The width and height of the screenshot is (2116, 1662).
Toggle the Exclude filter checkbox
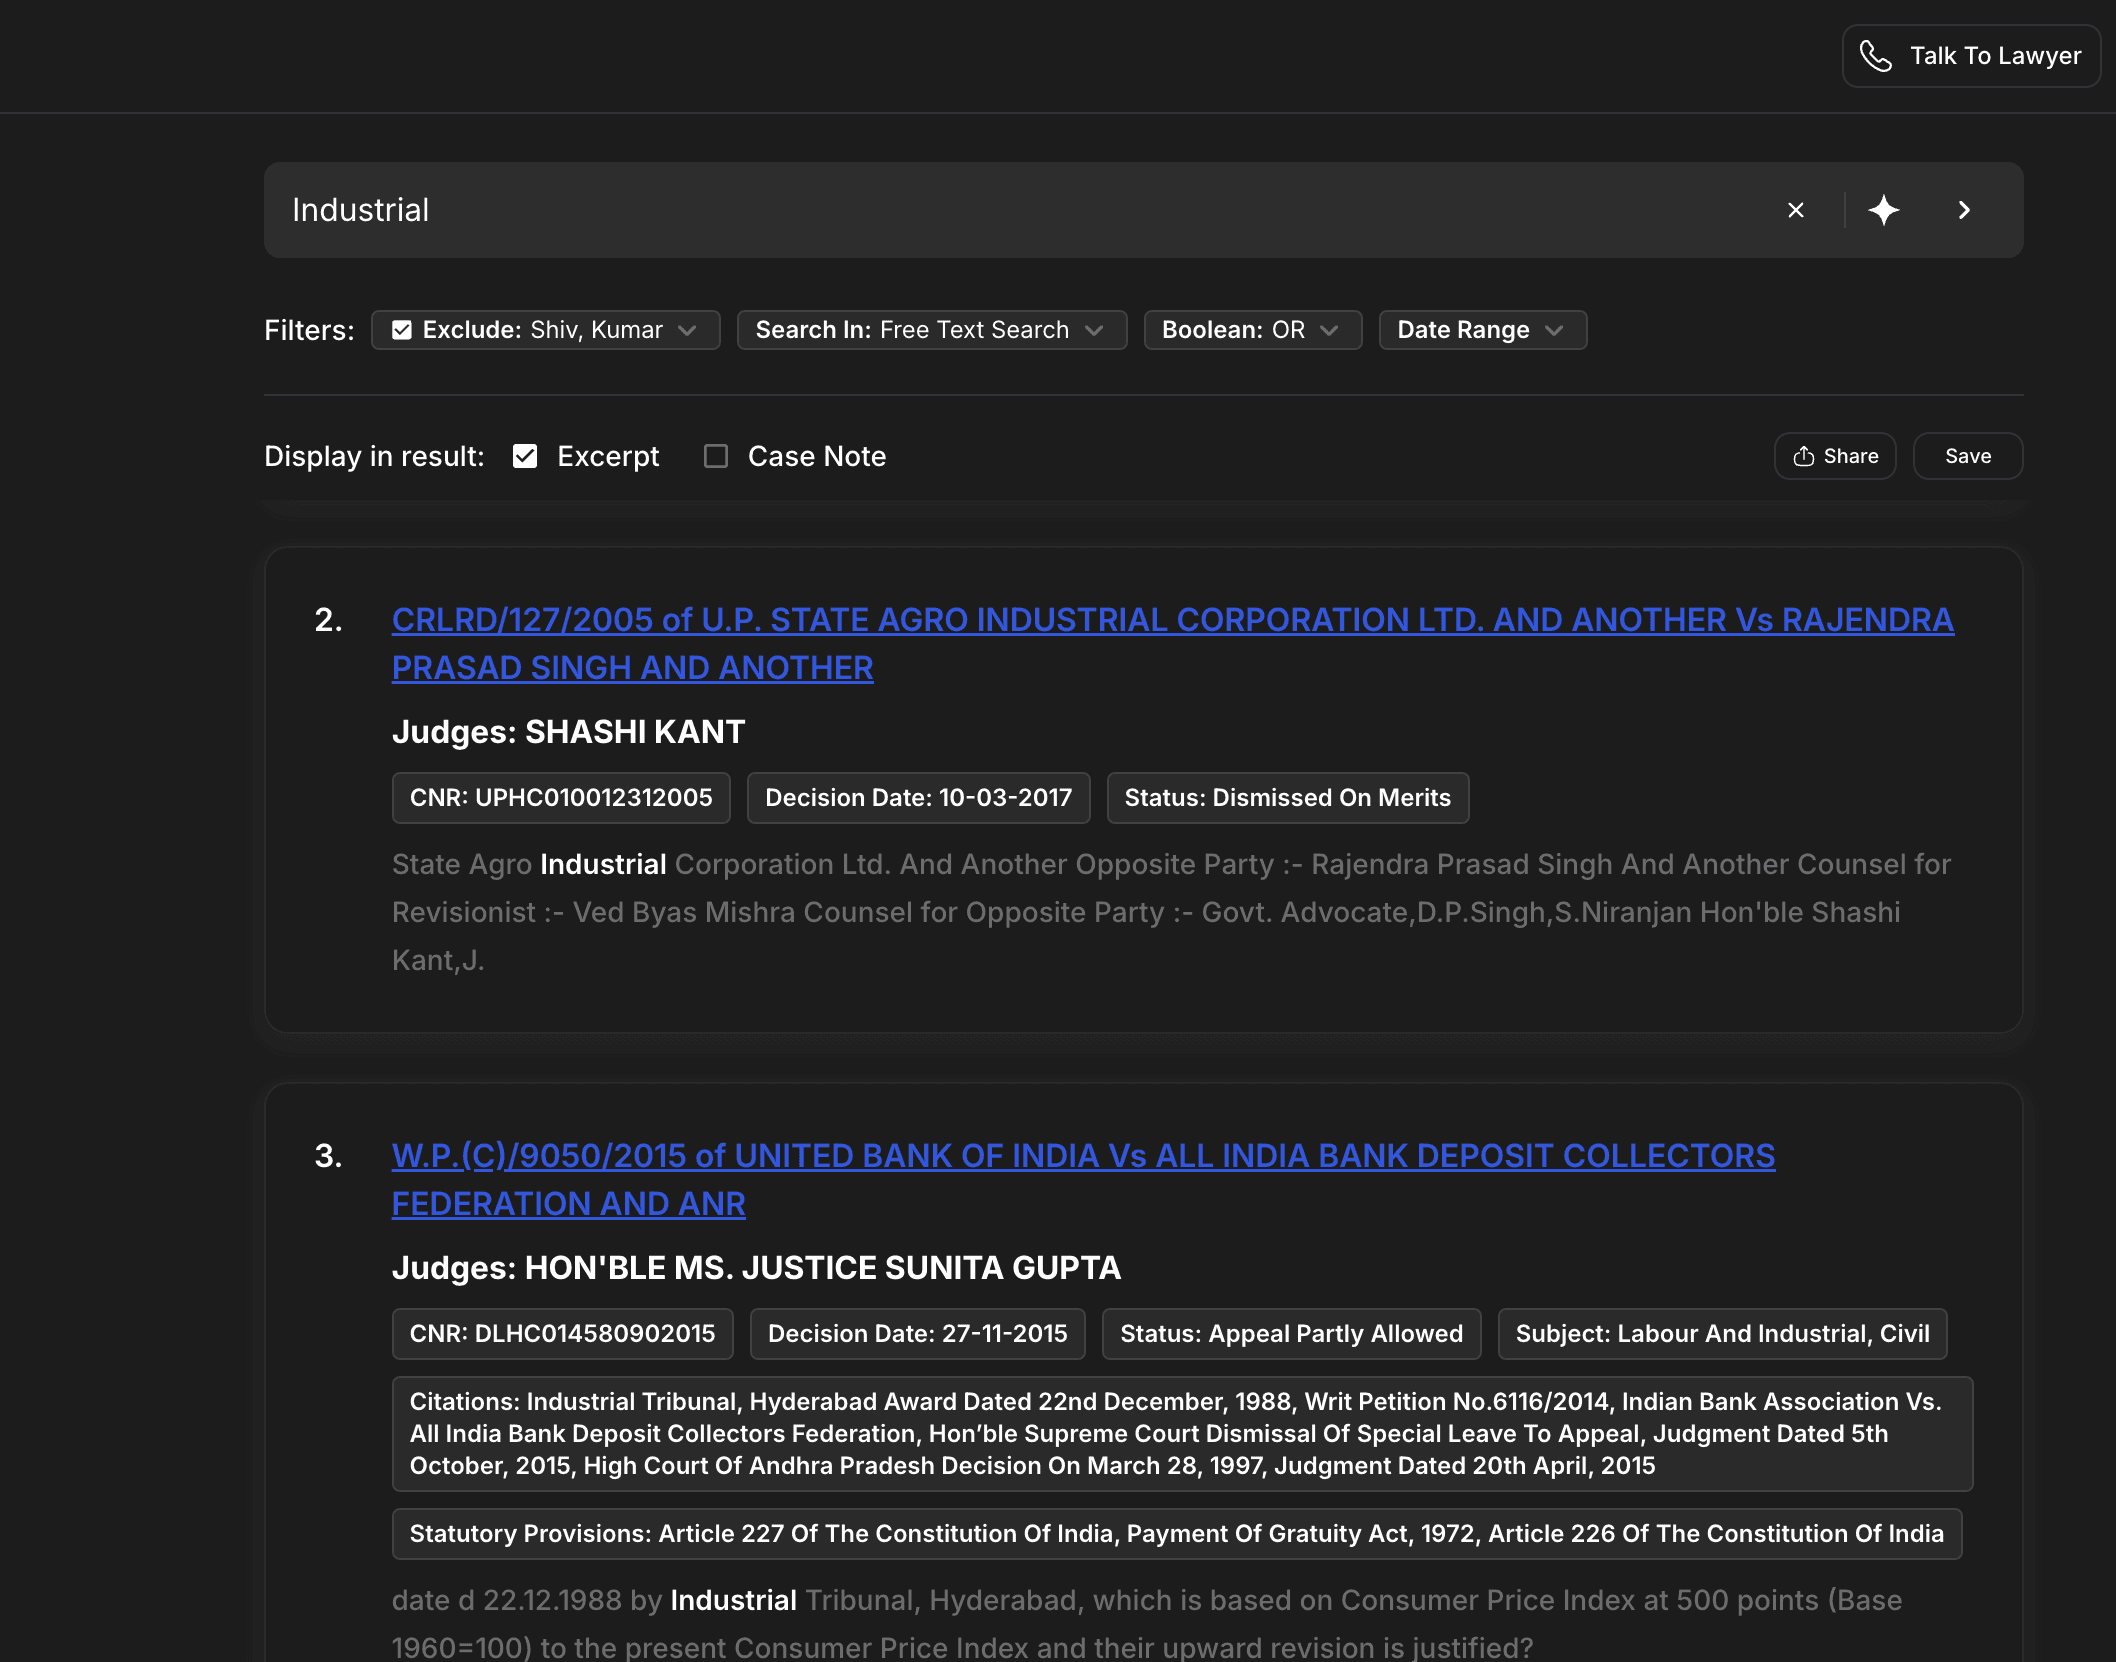coord(402,330)
